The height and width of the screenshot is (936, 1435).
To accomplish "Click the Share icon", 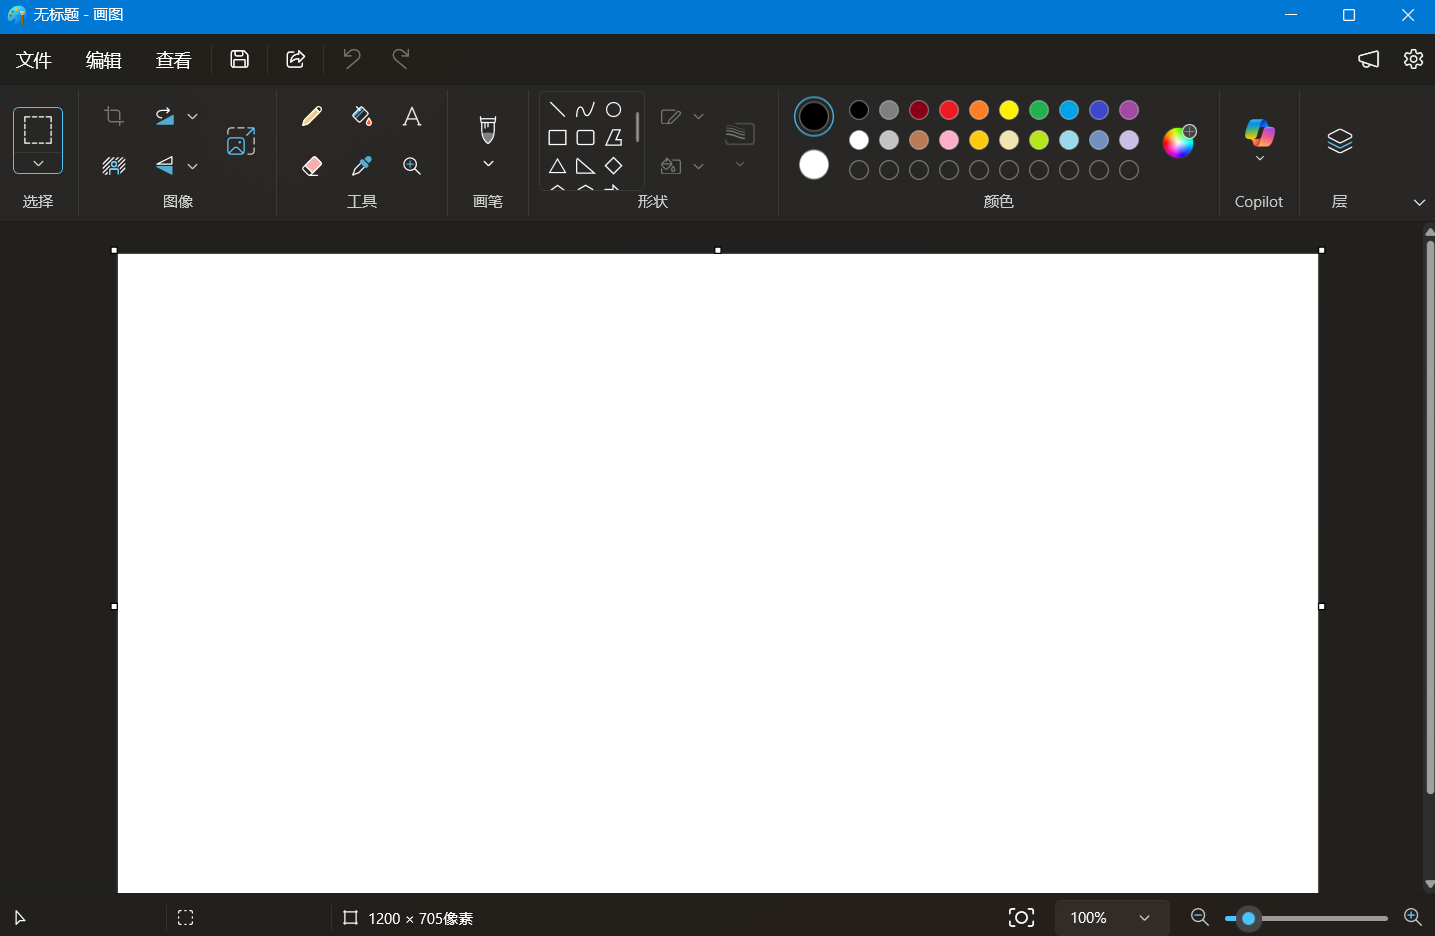I will point(295,59).
